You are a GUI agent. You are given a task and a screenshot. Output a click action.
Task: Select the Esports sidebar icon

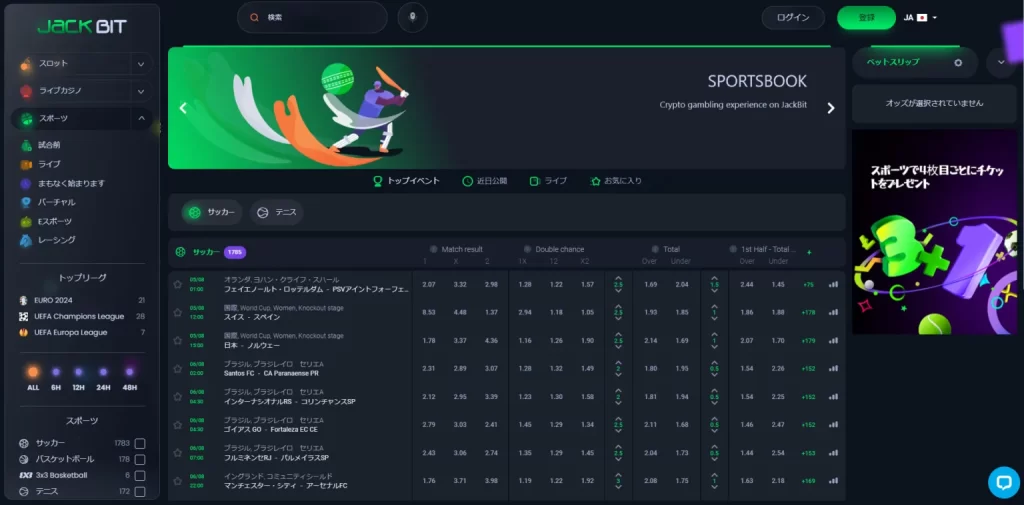tap(26, 221)
